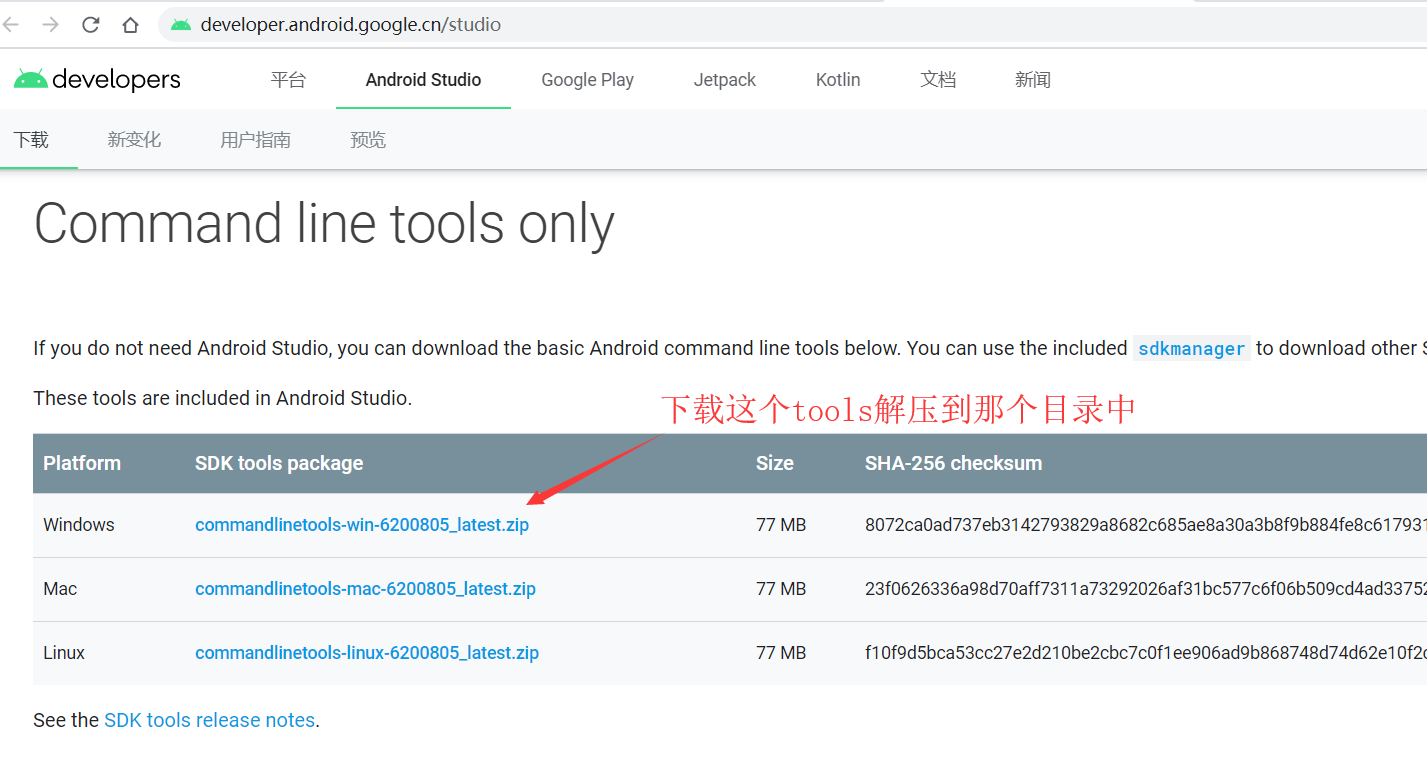The width and height of the screenshot is (1427, 765).
Task: Click the Platform column header
Action: (x=82, y=463)
